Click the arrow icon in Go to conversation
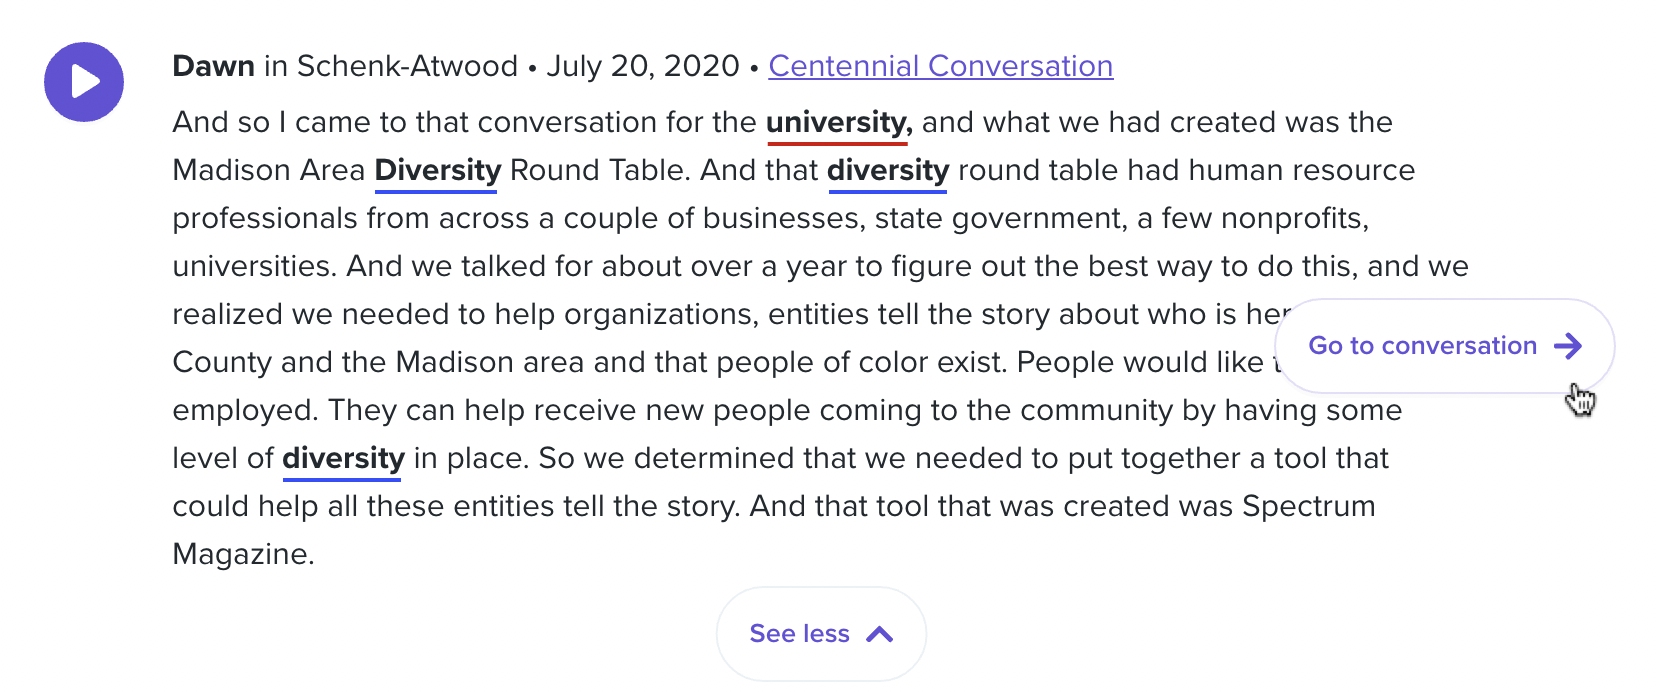The width and height of the screenshot is (1656, 692). [1568, 346]
